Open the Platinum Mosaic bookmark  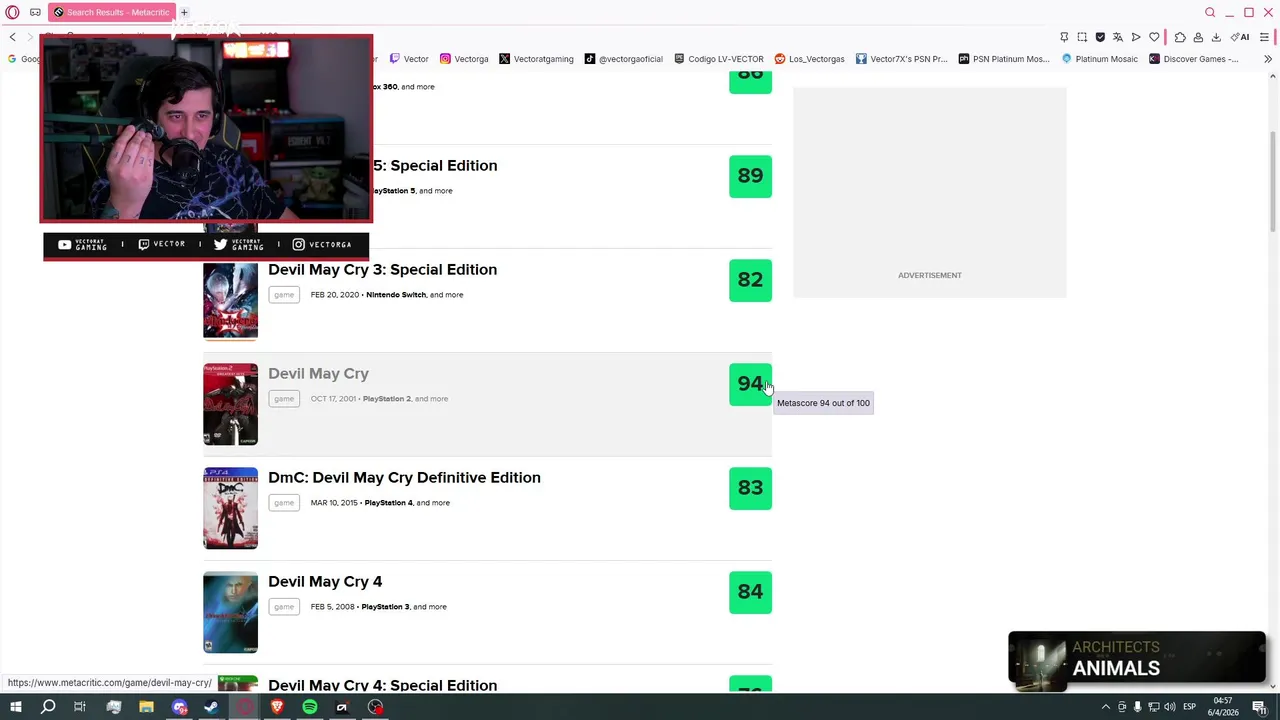tap(1099, 59)
